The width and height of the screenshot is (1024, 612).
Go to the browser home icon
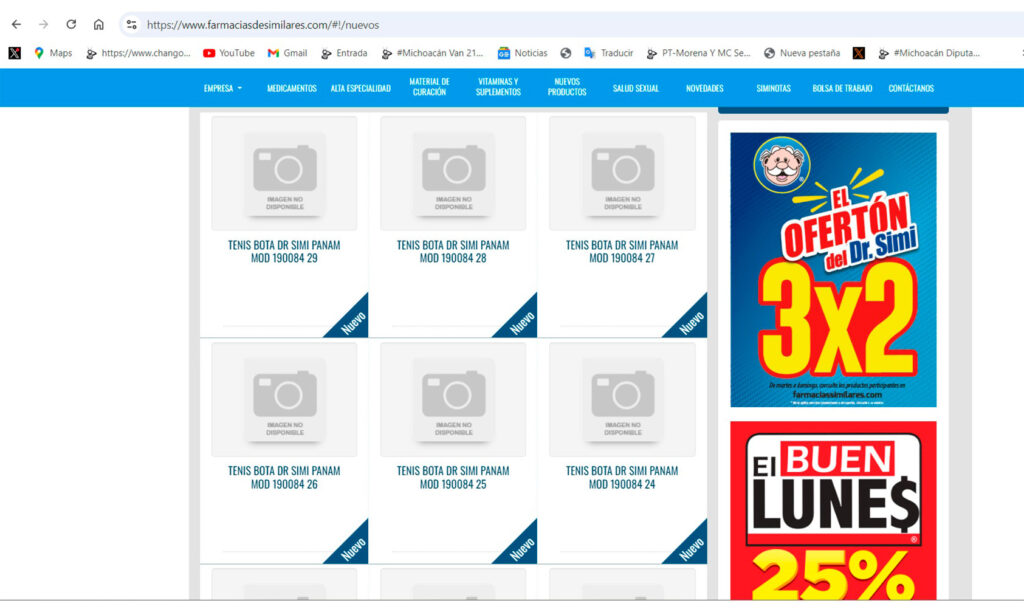coord(99,25)
